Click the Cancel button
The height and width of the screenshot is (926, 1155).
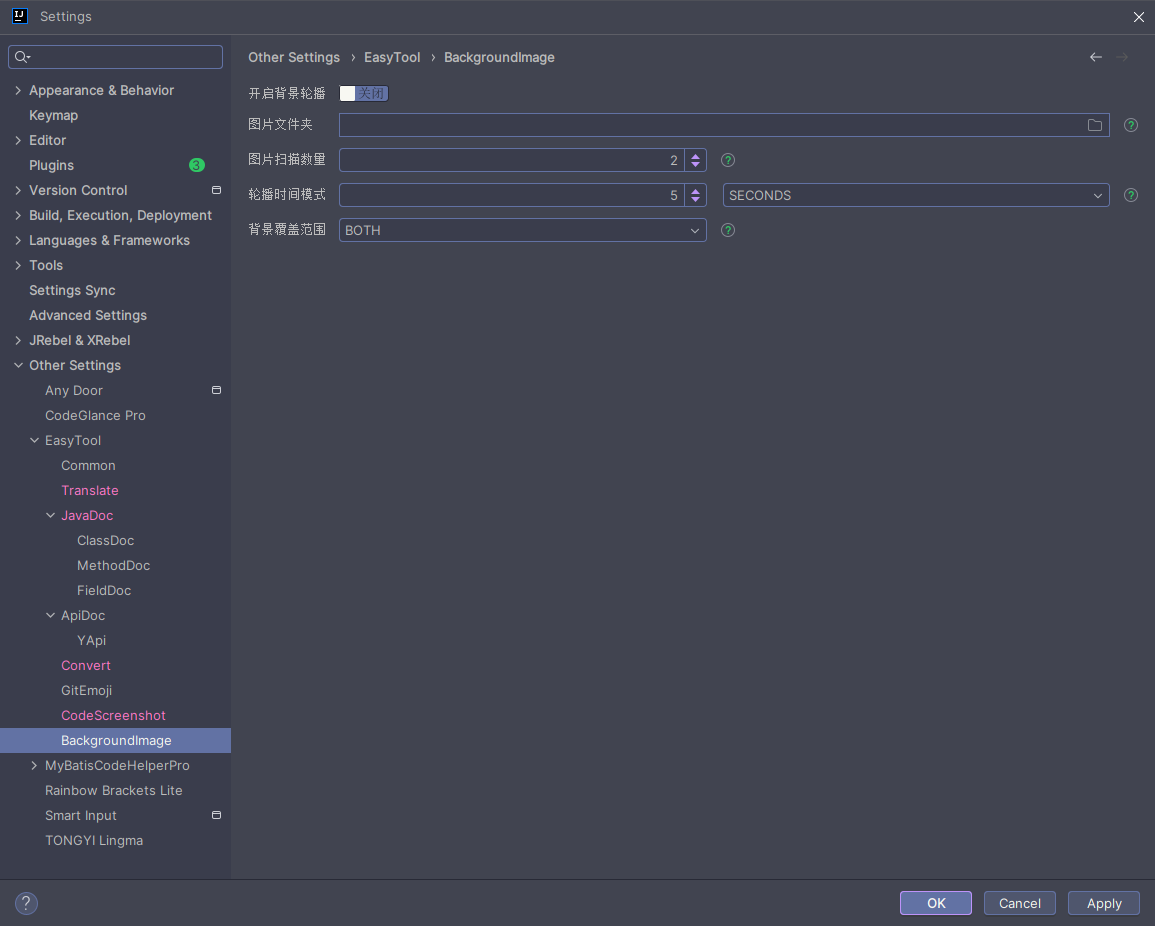1019,903
